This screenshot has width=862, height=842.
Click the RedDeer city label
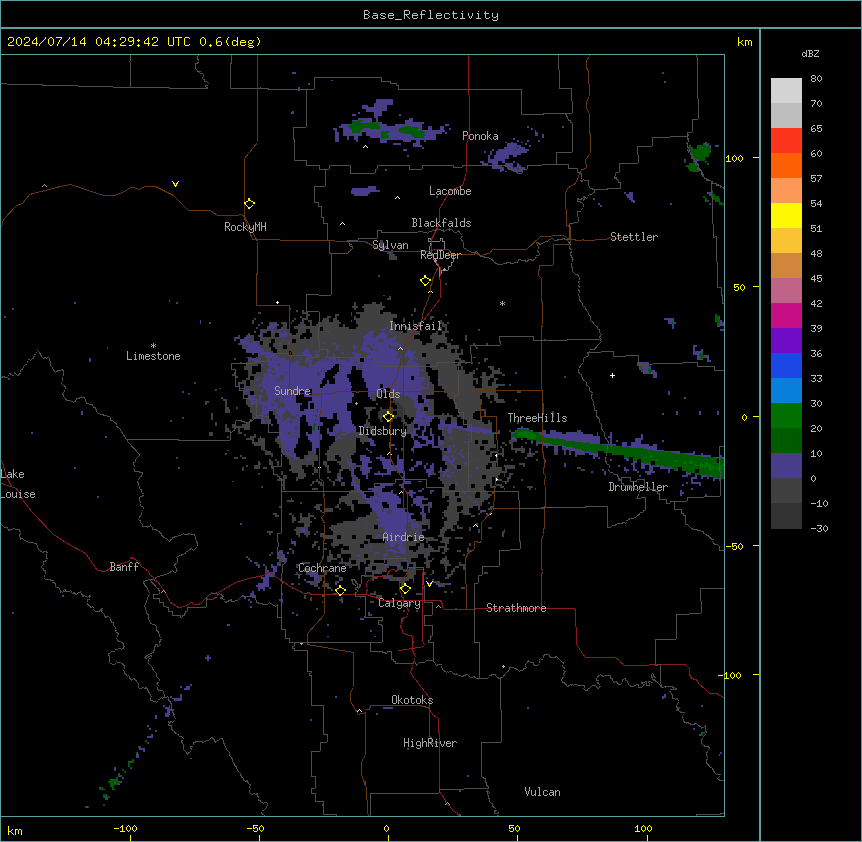coord(440,255)
